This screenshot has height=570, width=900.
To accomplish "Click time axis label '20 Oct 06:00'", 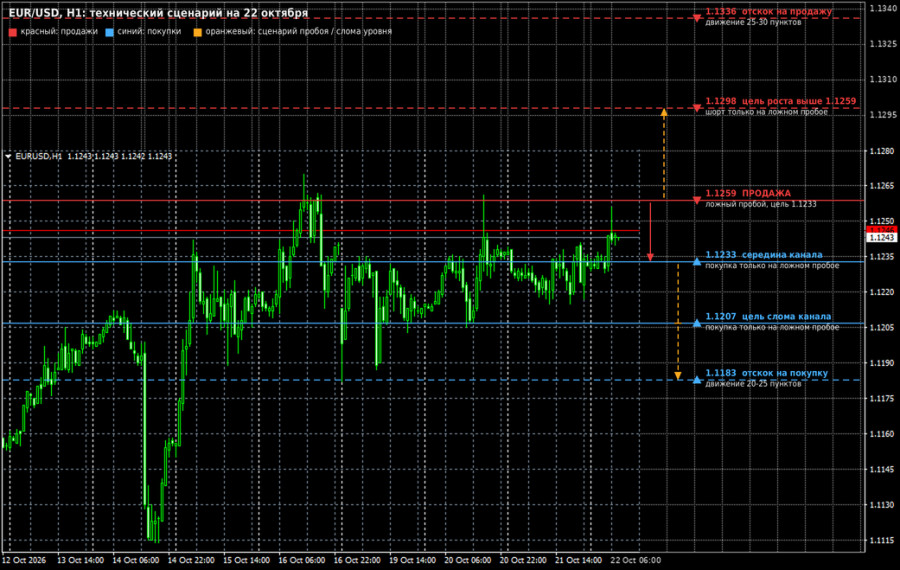I will [468, 560].
